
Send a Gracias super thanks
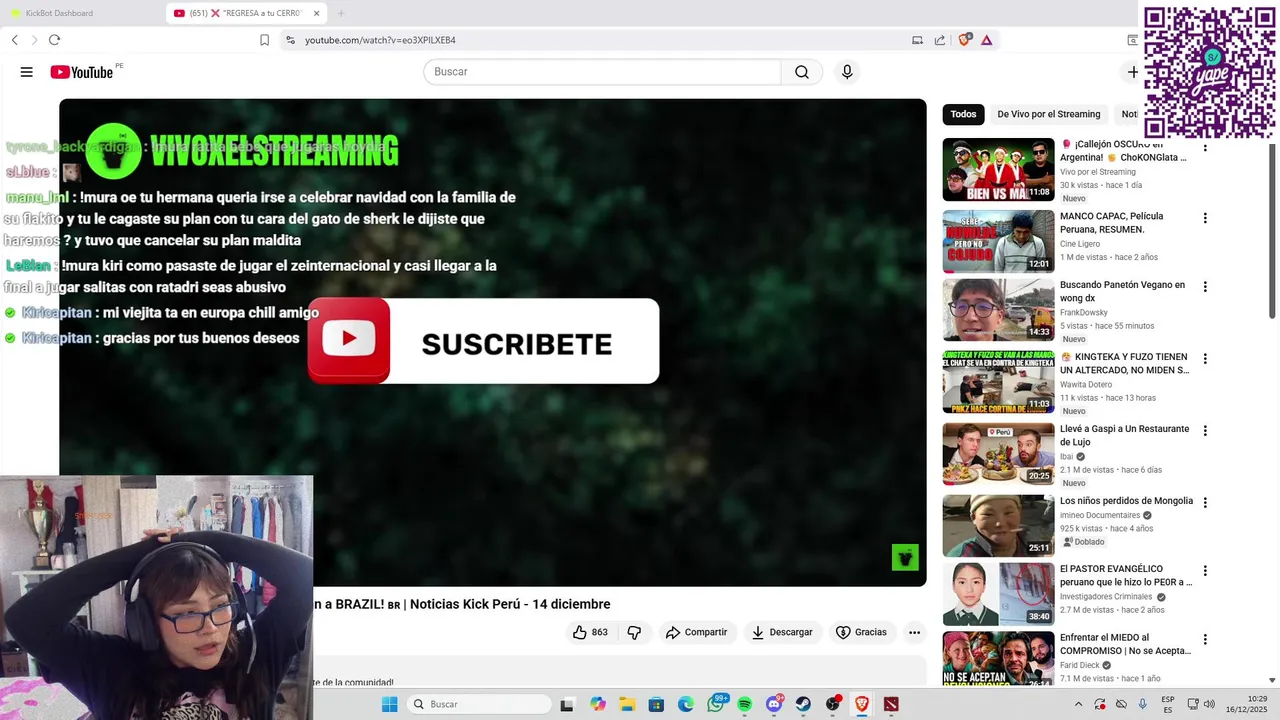pos(861,632)
